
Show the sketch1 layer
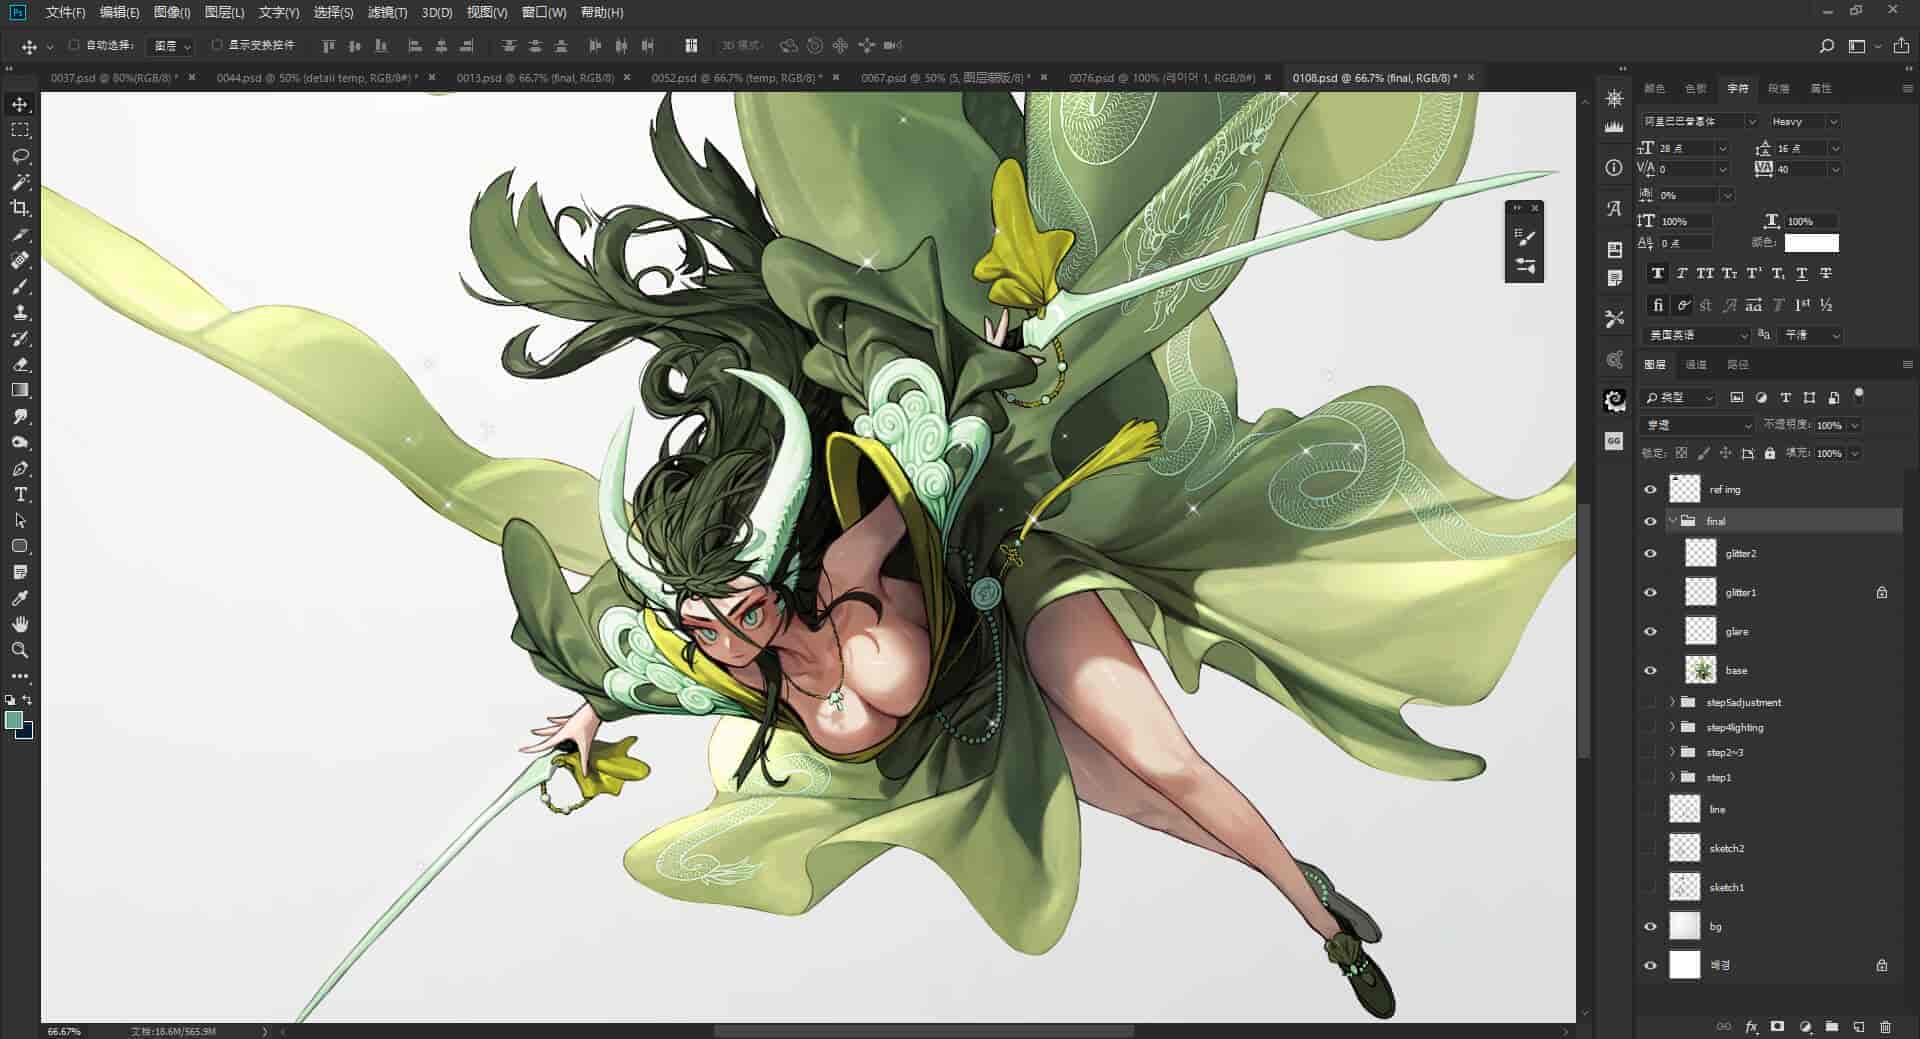1650,887
